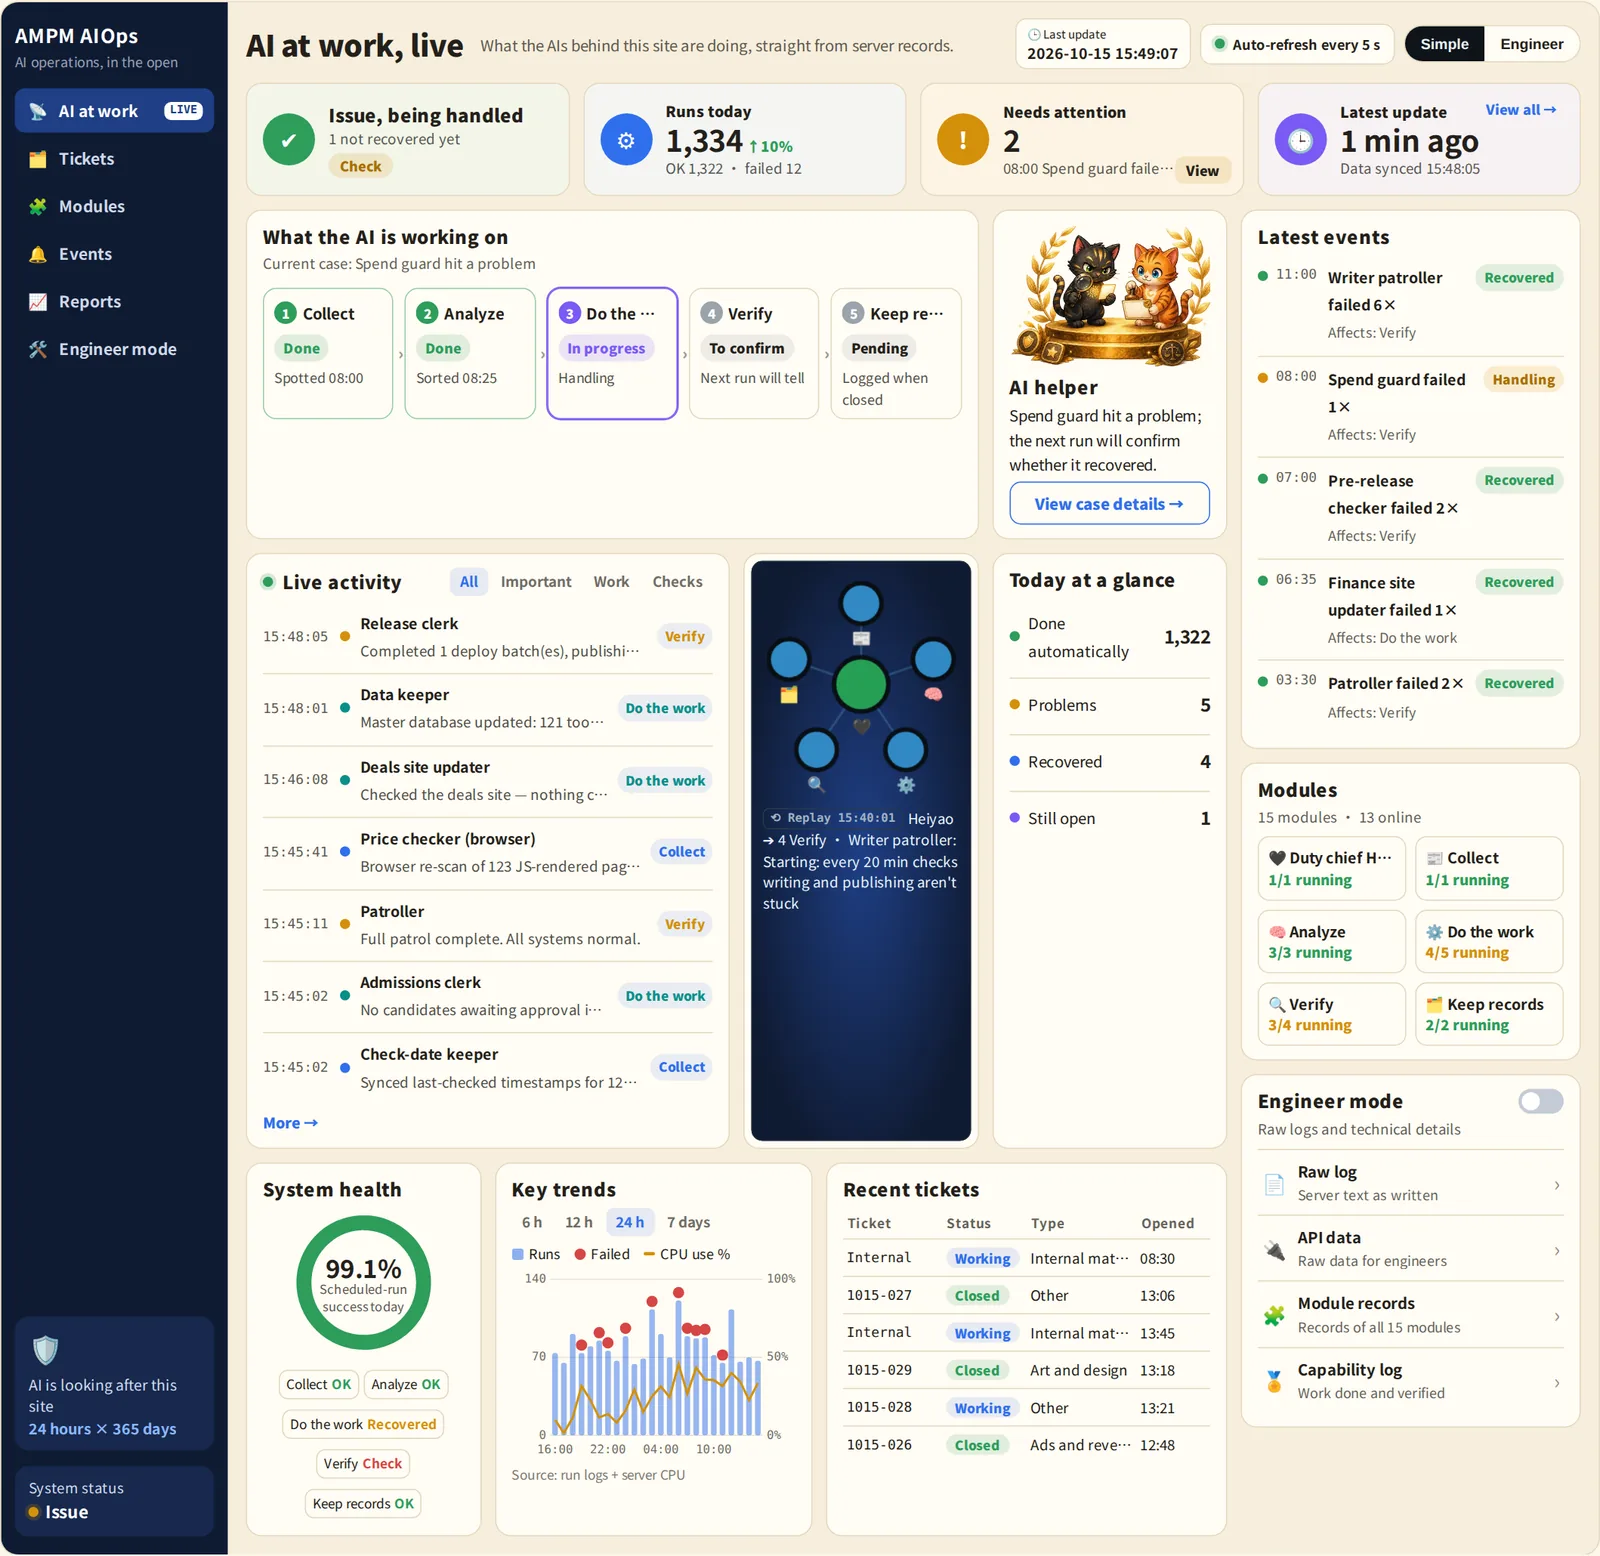Click the blue gear Runs today icon
The image size is (1600, 1556).
[x=626, y=140]
